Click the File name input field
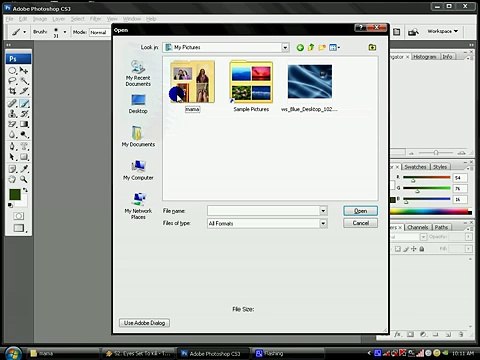 tap(263, 211)
